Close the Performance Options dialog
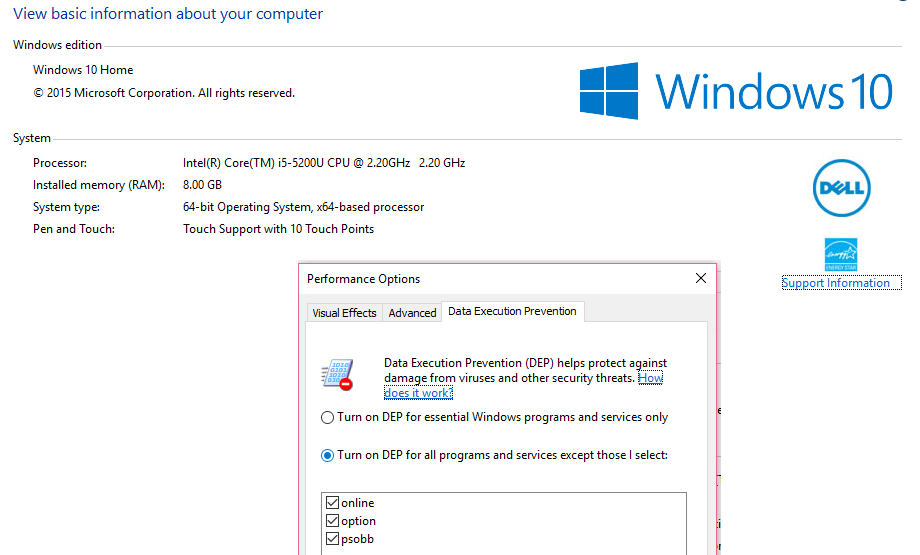Image resolution: width=920 pixels, height=555 pixels. tap(701, 278)
